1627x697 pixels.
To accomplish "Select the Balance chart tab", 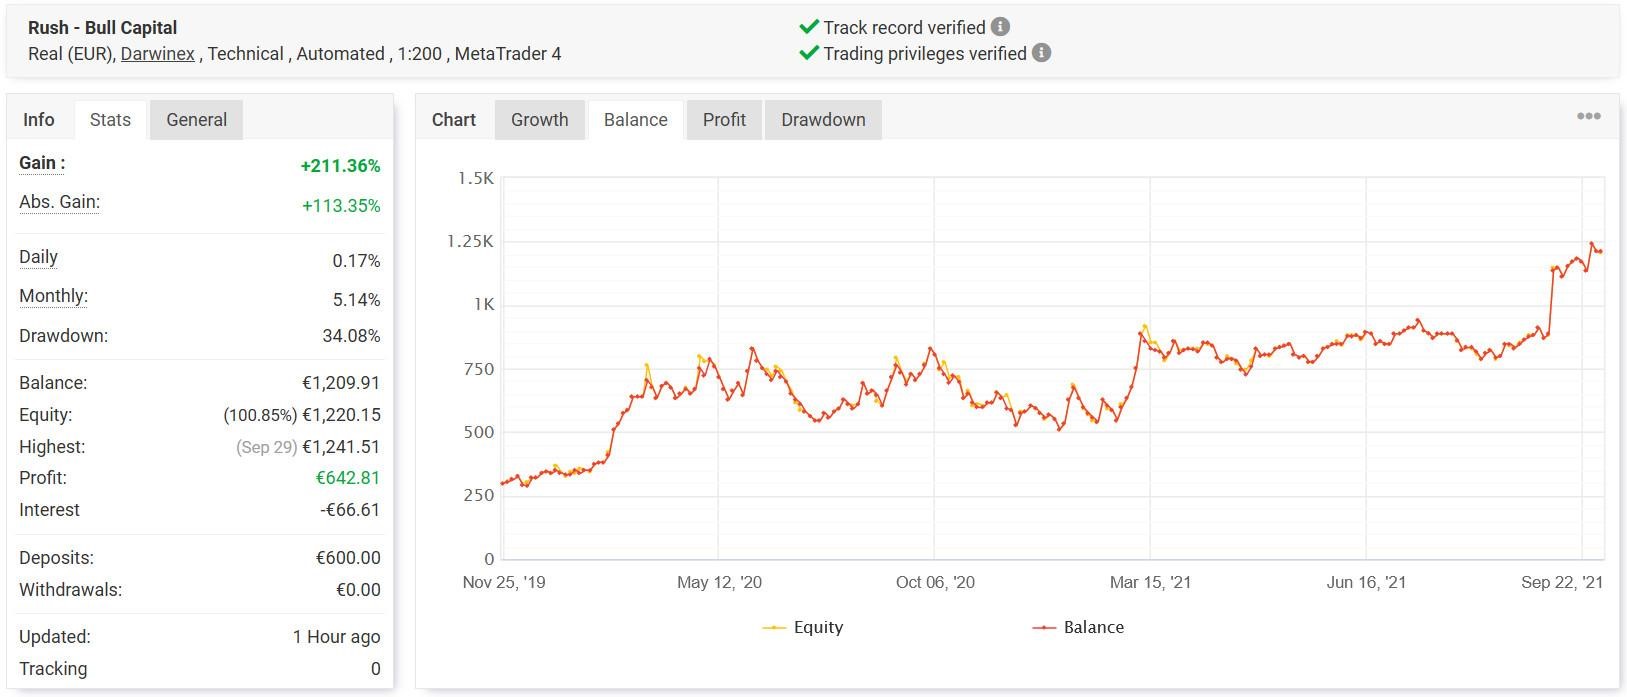I will pos(635,120).
